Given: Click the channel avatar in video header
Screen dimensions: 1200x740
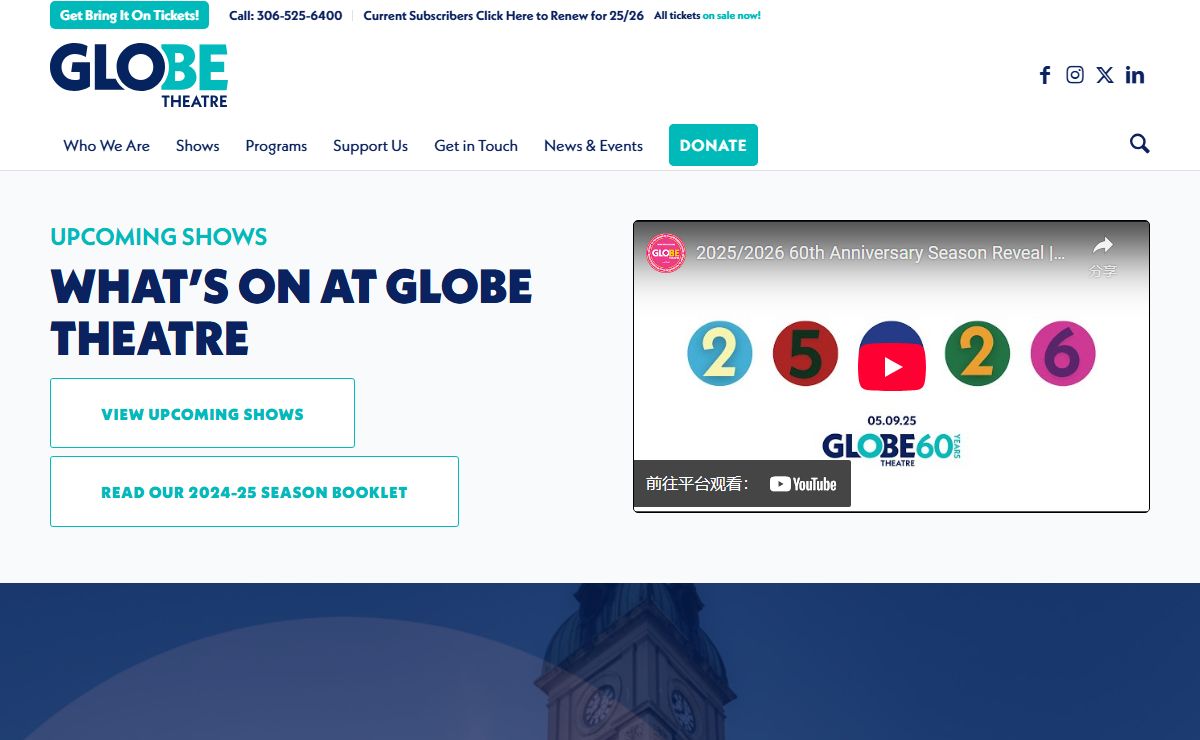Looking at the screenshot, I should click(x=666, y=253).
